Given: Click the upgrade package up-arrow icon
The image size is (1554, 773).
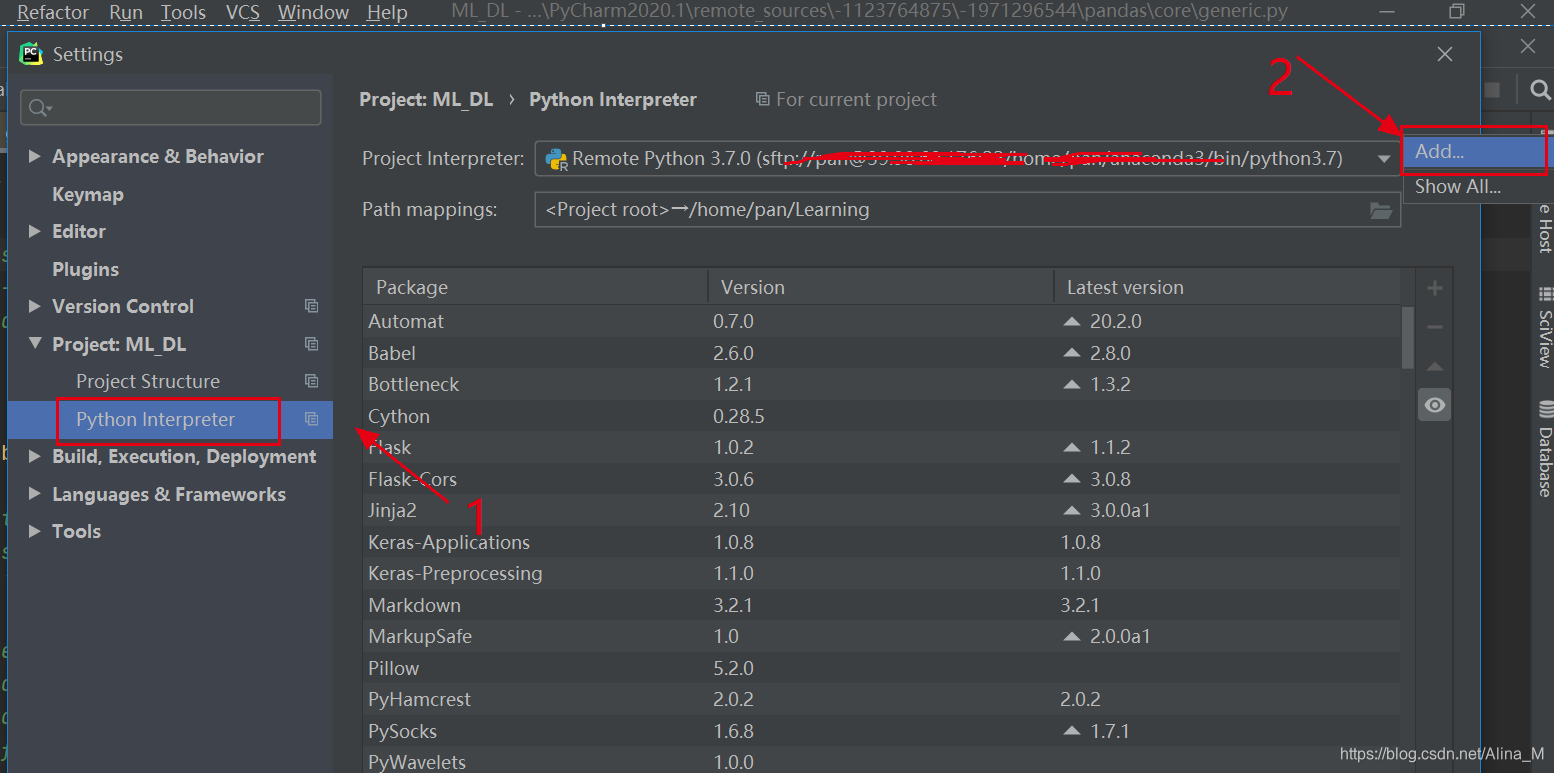Looking at the screenshot, I should tap(1435, 366).
